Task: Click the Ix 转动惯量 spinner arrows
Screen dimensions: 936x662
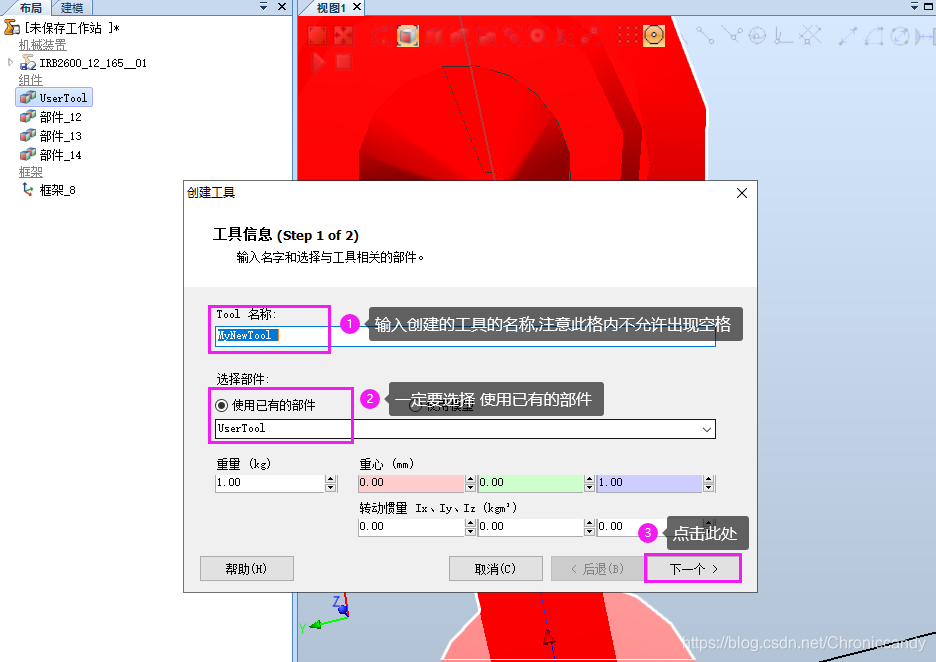Action: pos(470,527)
